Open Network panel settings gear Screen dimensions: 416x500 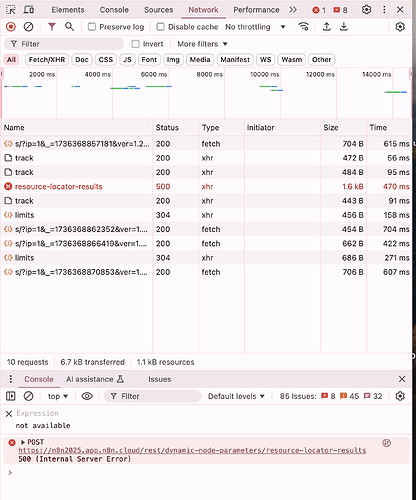[400, 27]
